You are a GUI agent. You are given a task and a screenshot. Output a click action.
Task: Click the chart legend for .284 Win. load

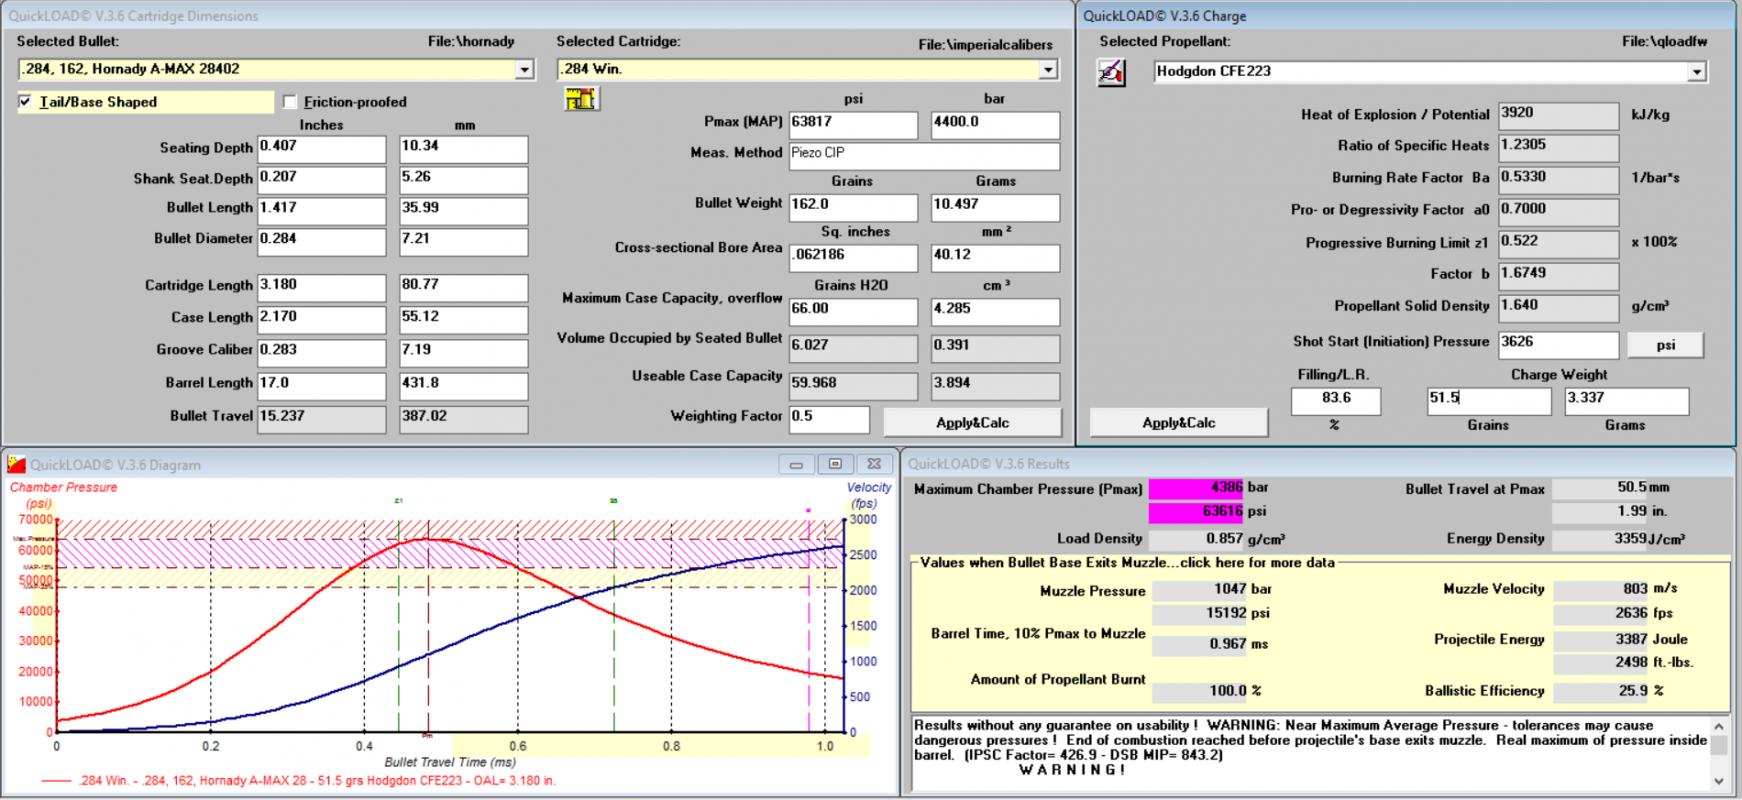(x=300, y=780)
